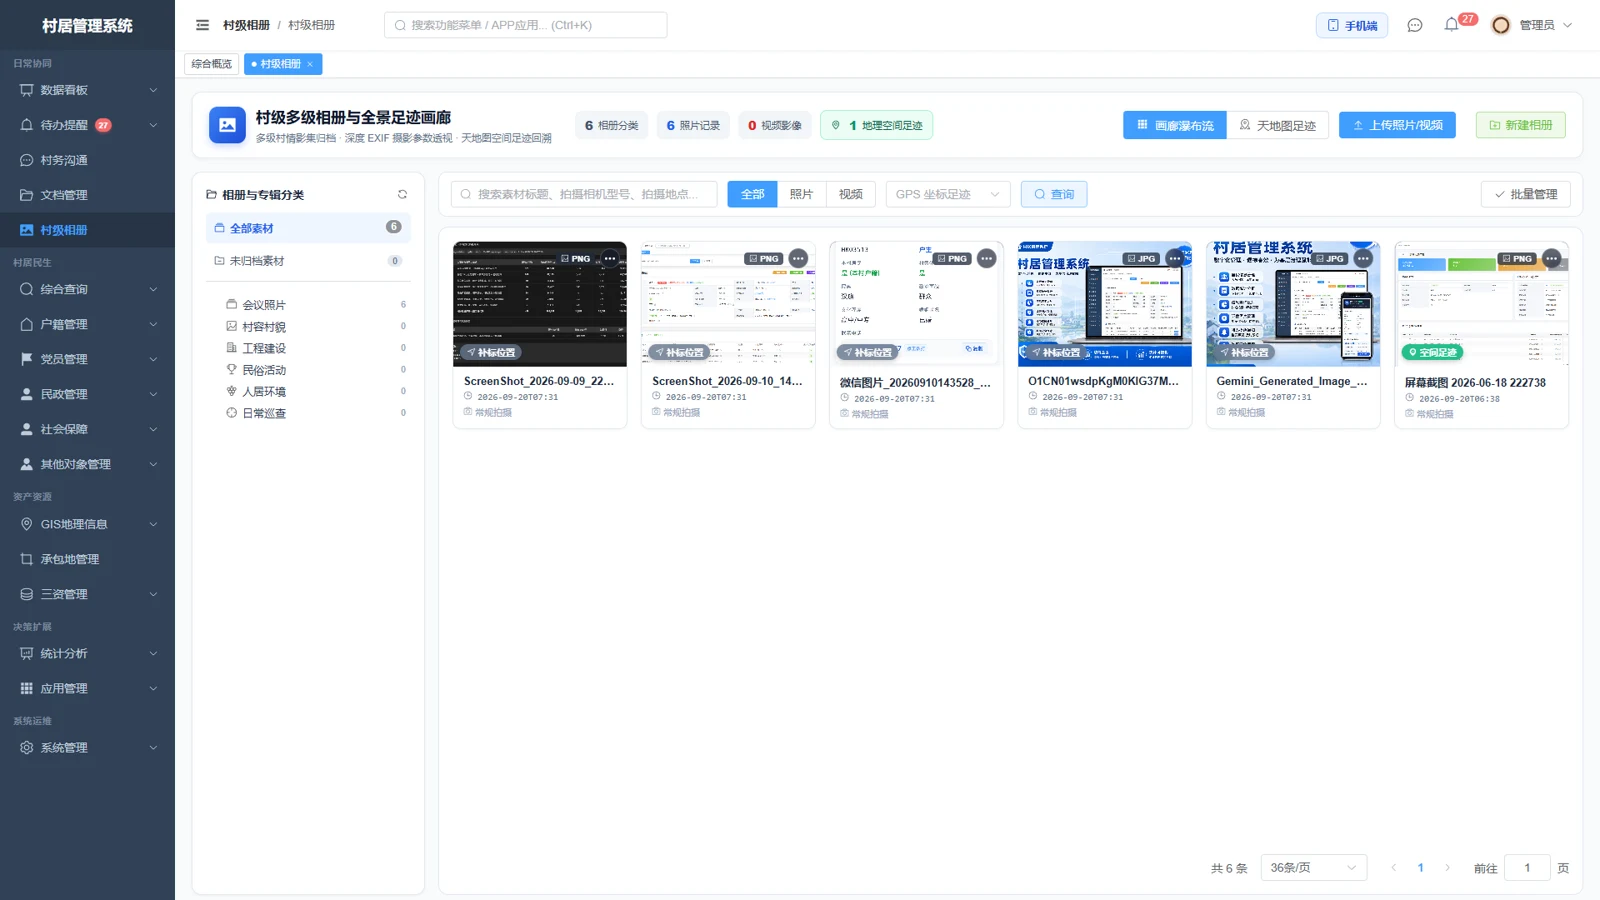Collapse sidebar with the hamburger menu icon
Screen dimensions: 1600x900
point(202,25)
